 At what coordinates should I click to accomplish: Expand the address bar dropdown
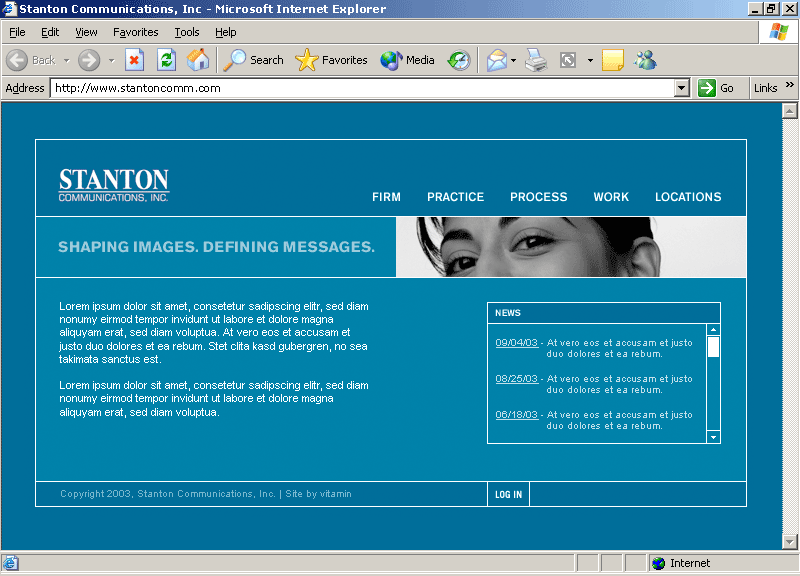pyautogui.click(x=682, y=88)
